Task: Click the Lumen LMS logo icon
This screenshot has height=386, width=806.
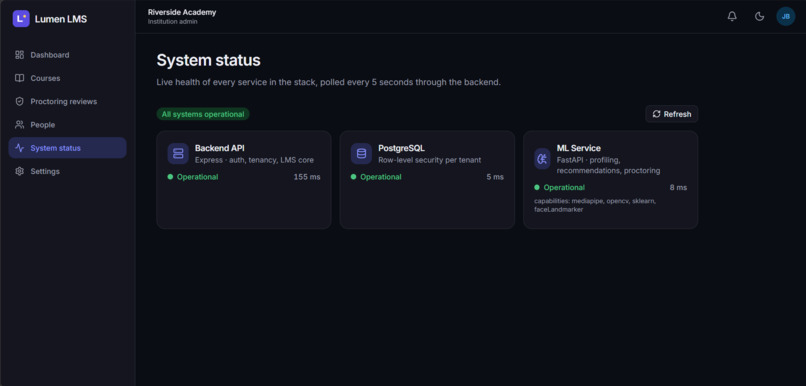Action: (x=21, y=19)
